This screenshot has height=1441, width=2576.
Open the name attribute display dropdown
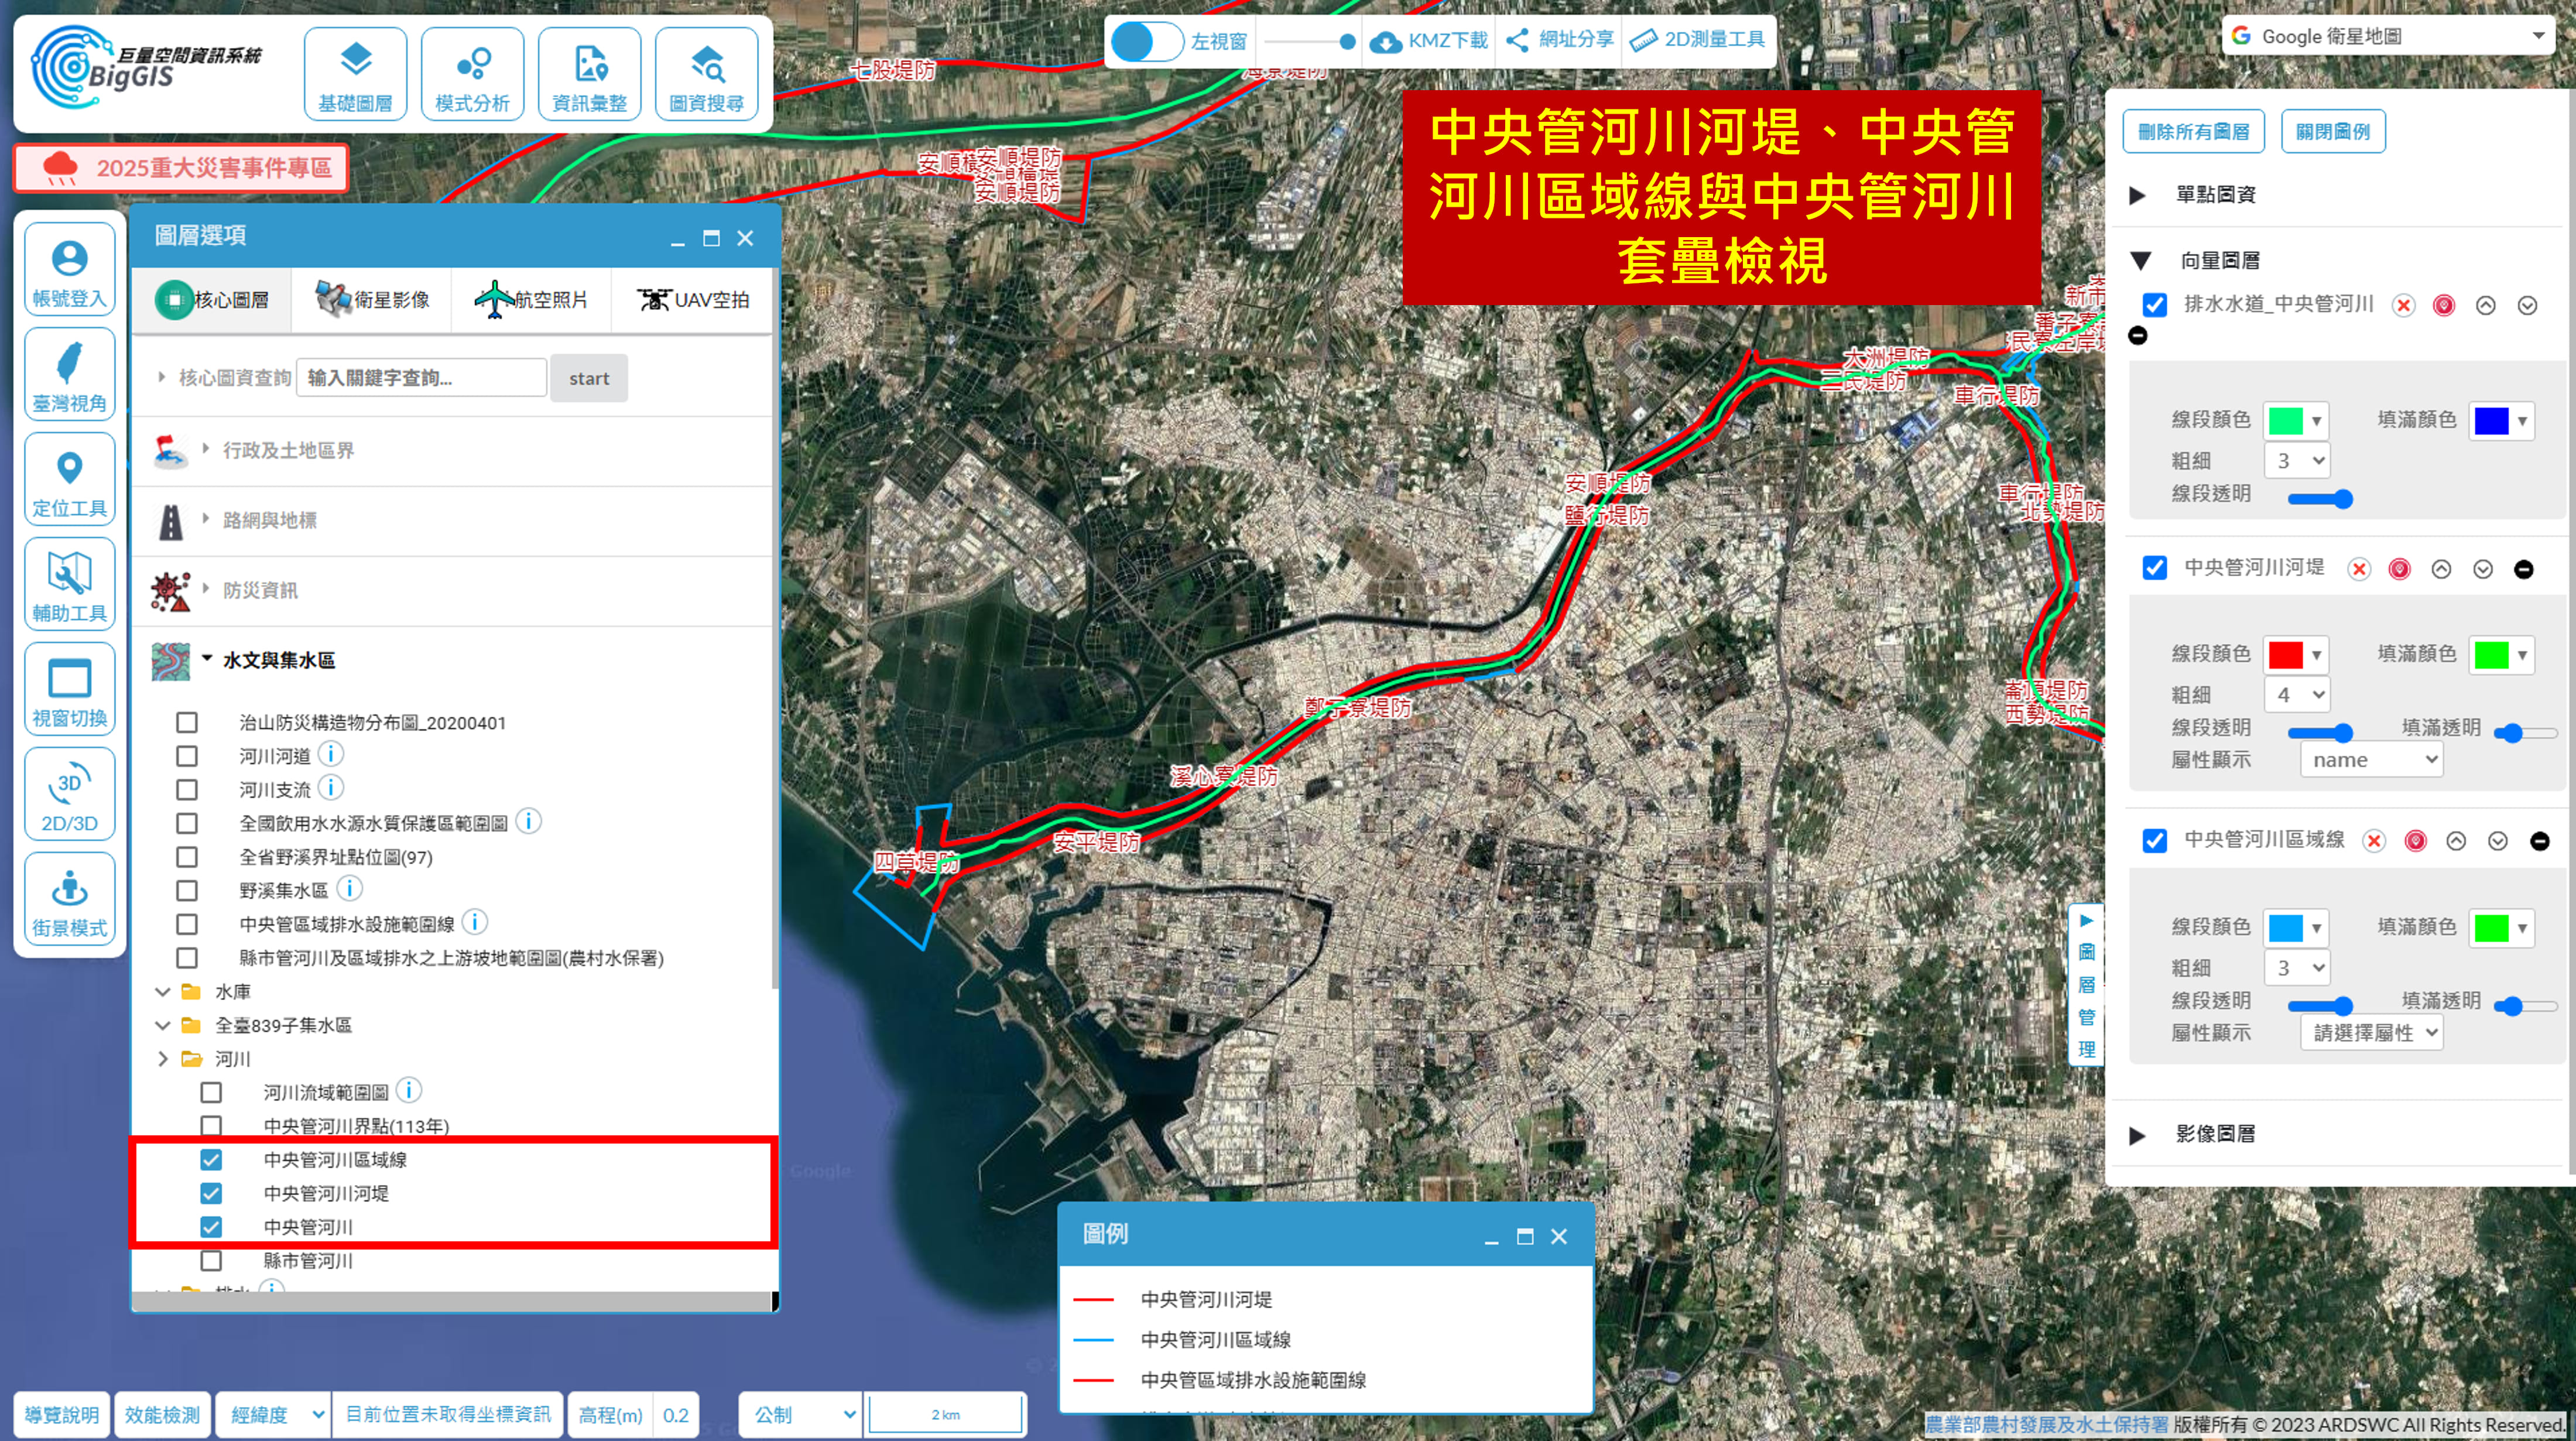[x=2371, y=760]
